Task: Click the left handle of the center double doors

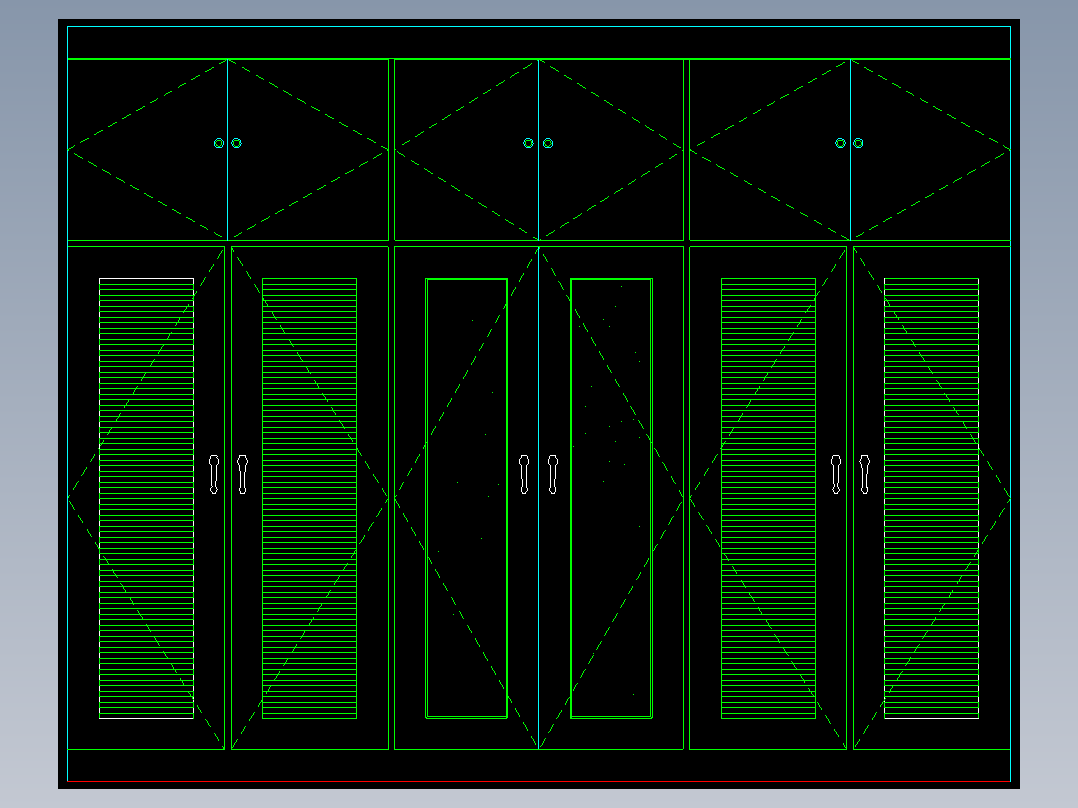Action: pos(524,474)
